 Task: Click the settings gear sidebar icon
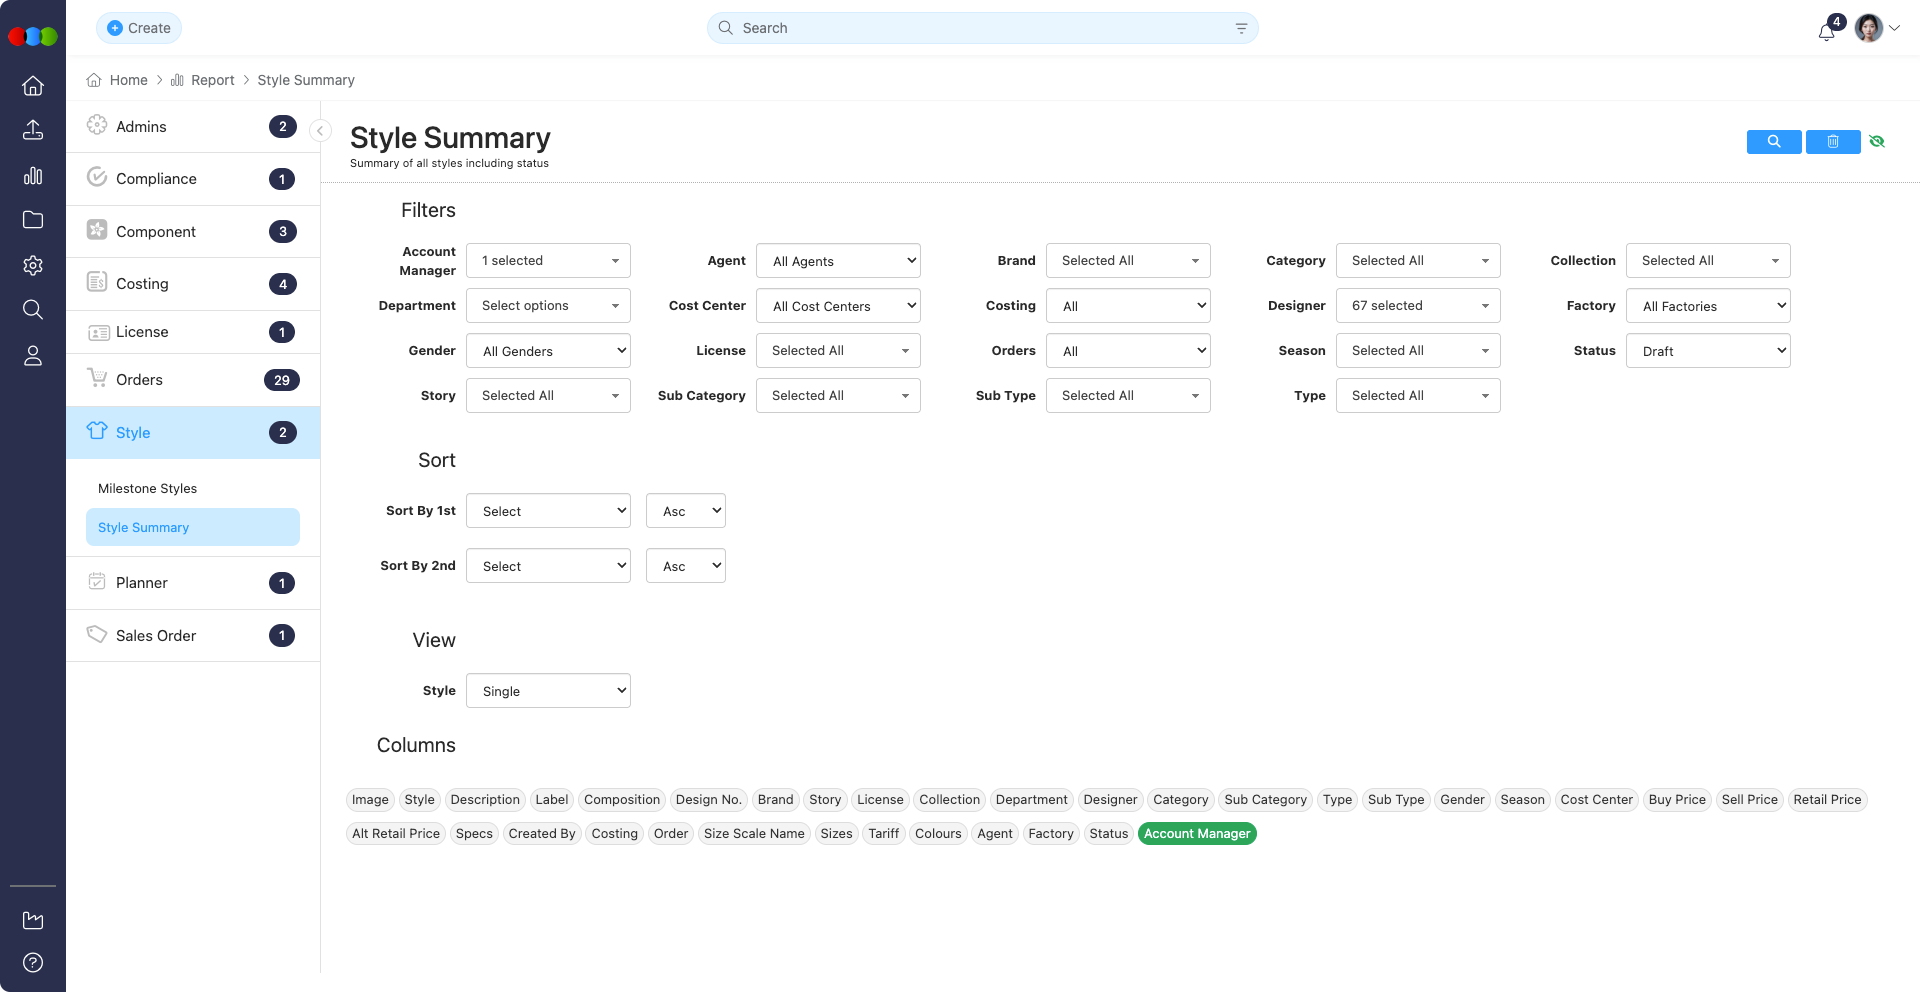[x=33, y=265]
